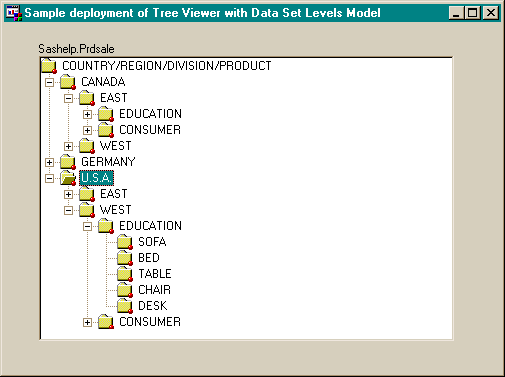Expand the EAST node under U.S.A.
The height and width of the screenshot is (377, 505).
(68, 194)
